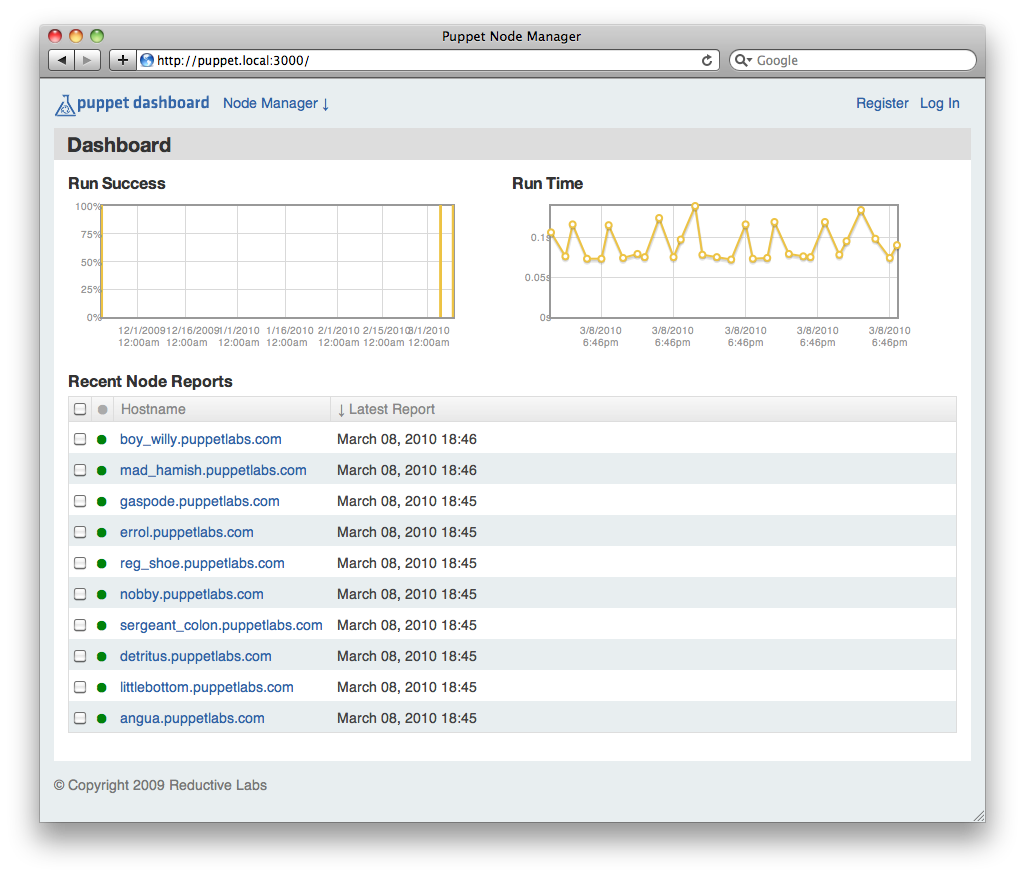Check the box for gaspode.puppetlabs.com
Image resolution: width=1025 pixels, height=877 pixels.
[x=80, y=501]
